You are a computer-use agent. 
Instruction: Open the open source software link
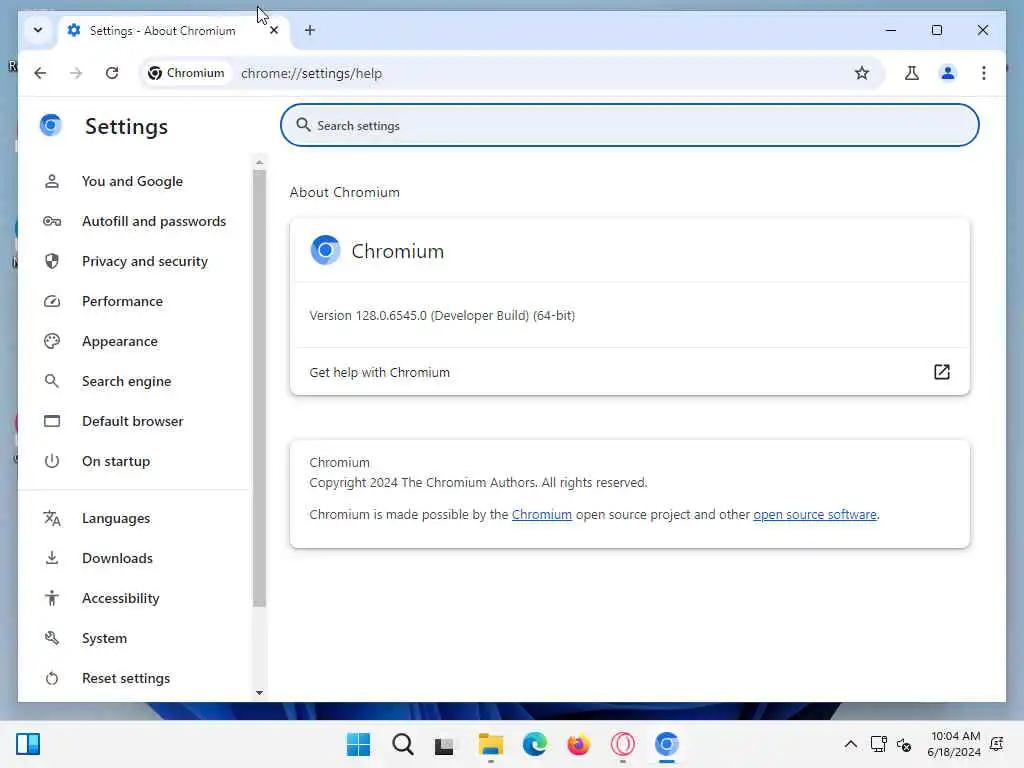(x=814, y=515)
